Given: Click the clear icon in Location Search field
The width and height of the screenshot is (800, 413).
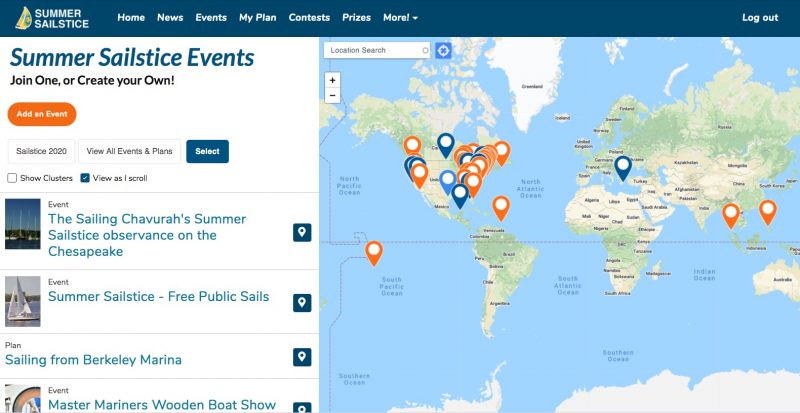Looking at the screenshot, I should point(425,50).
